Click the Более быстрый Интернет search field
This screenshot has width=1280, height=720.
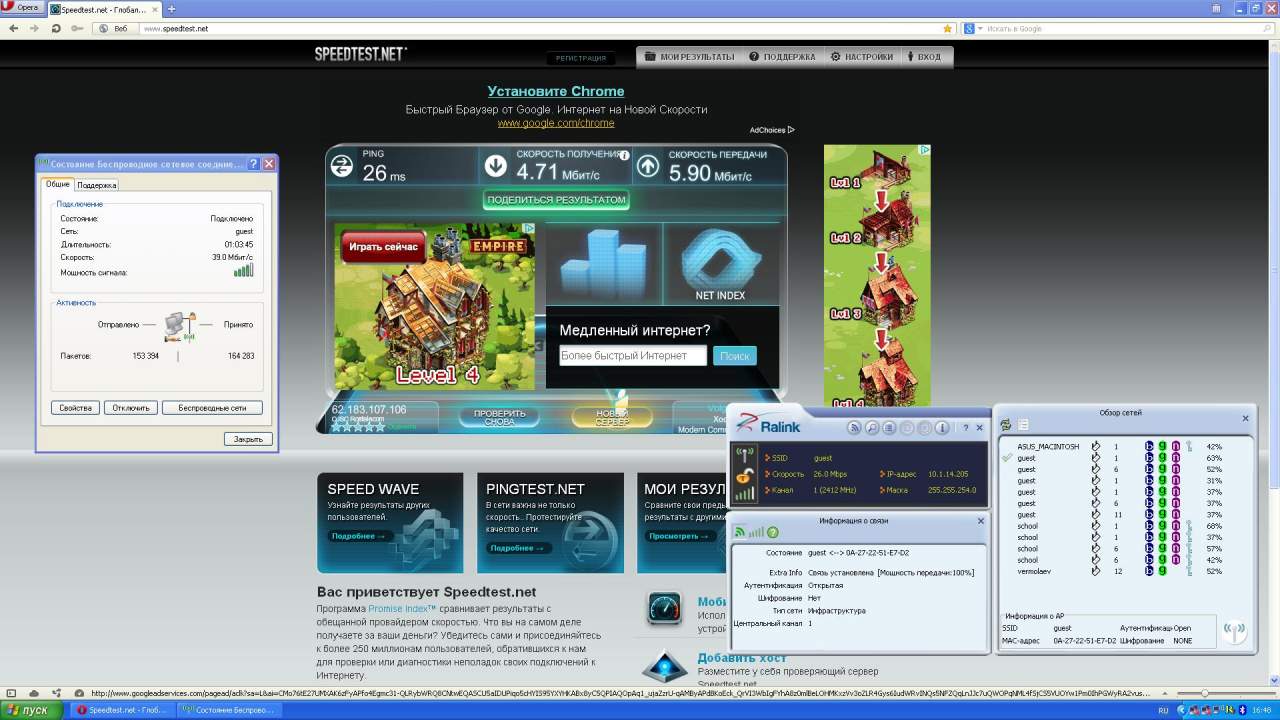(x=633, y=356)
